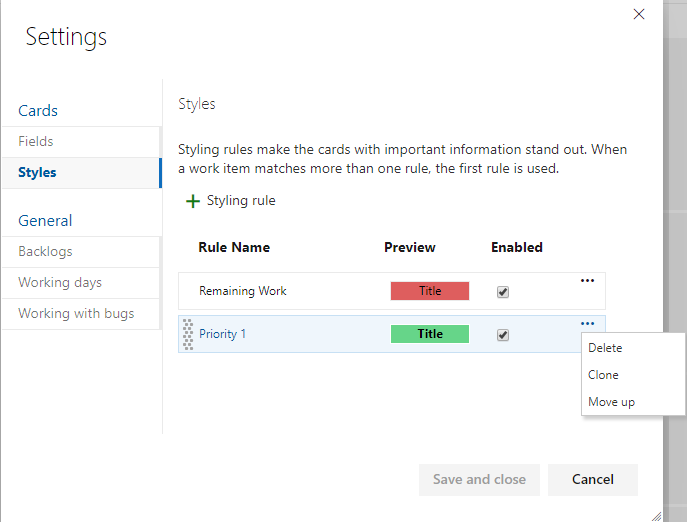
Task: Click the General section heading
Action: pyautogui.click(x=45, y=221)
